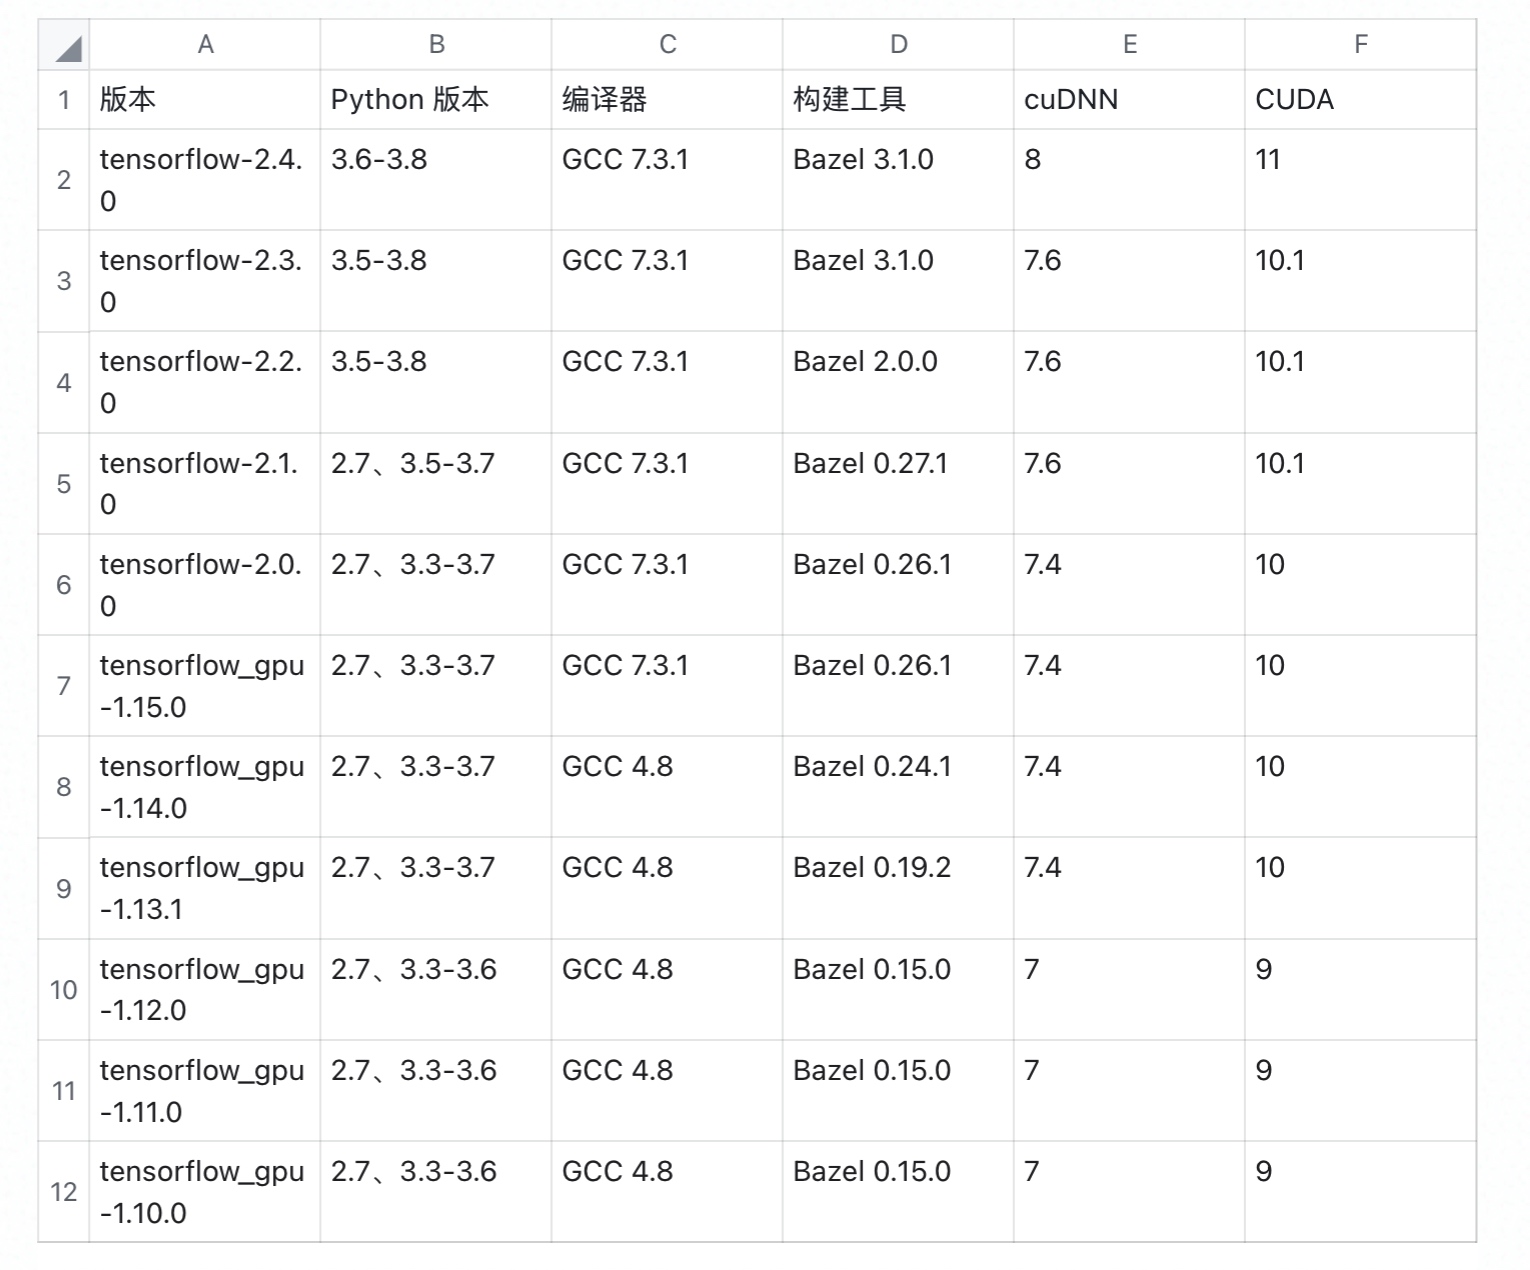Click 'Bazel 2.0.0' cell

[898, 383]
